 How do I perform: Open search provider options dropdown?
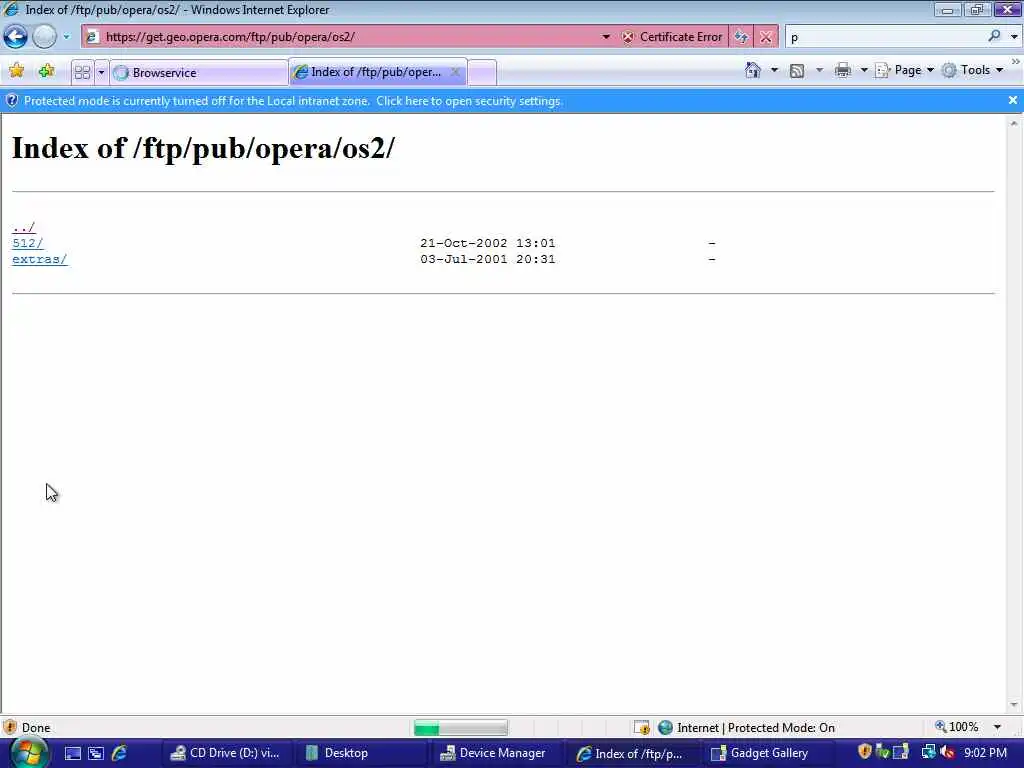tap(1014, 37)
